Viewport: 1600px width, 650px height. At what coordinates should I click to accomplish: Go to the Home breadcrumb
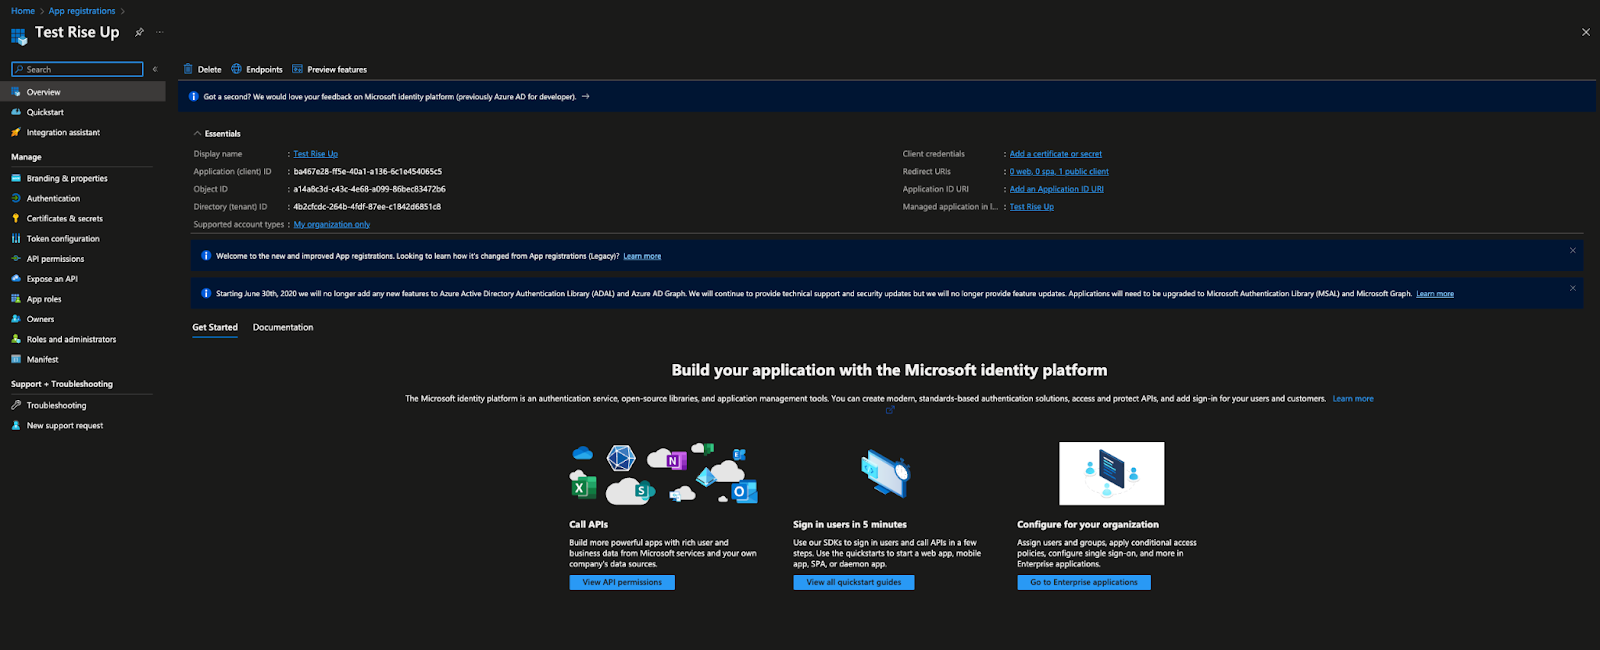tap(23, 11)
